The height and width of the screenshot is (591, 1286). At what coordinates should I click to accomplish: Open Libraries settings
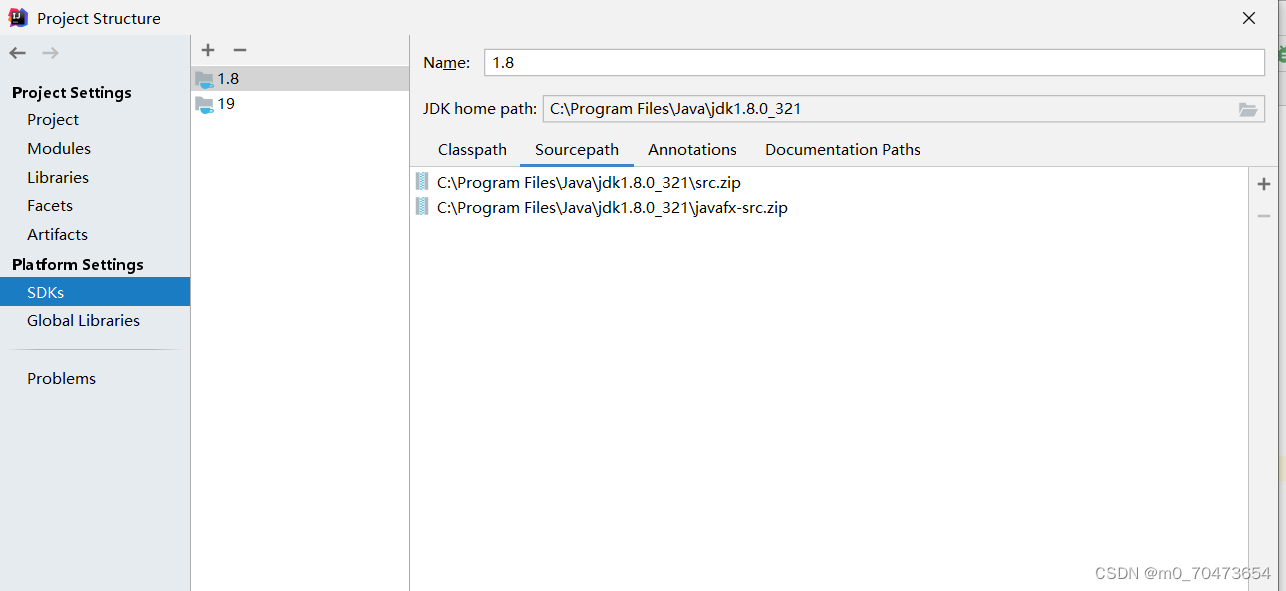pos(58,177)
